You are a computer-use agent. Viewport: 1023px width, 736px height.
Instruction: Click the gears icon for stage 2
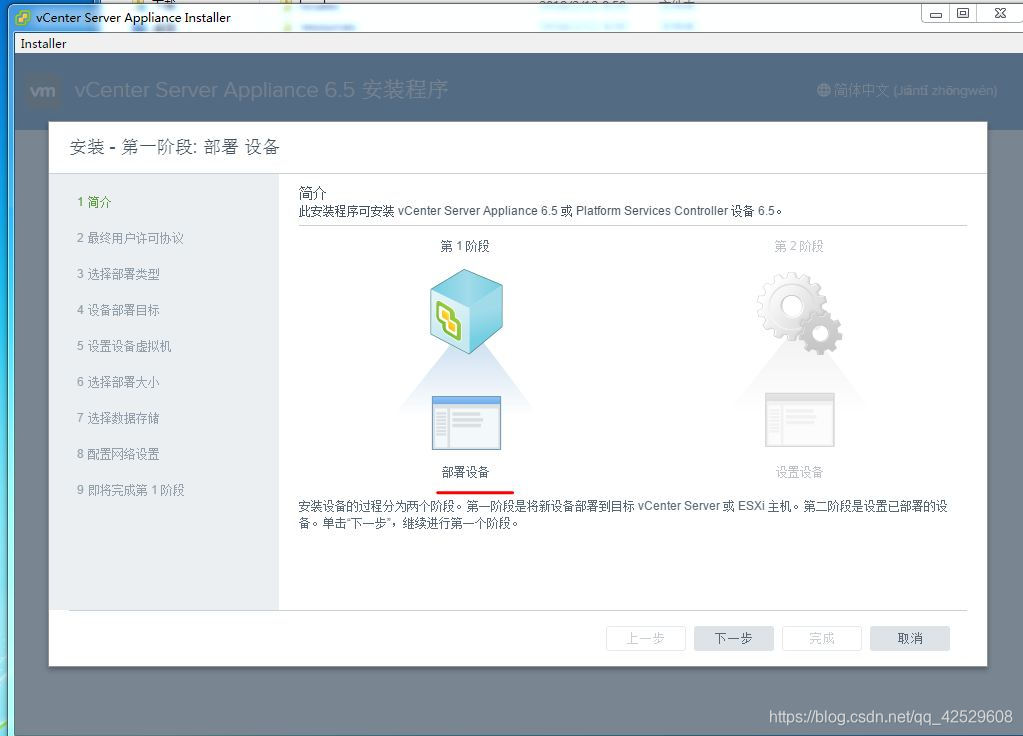[799, 313]
